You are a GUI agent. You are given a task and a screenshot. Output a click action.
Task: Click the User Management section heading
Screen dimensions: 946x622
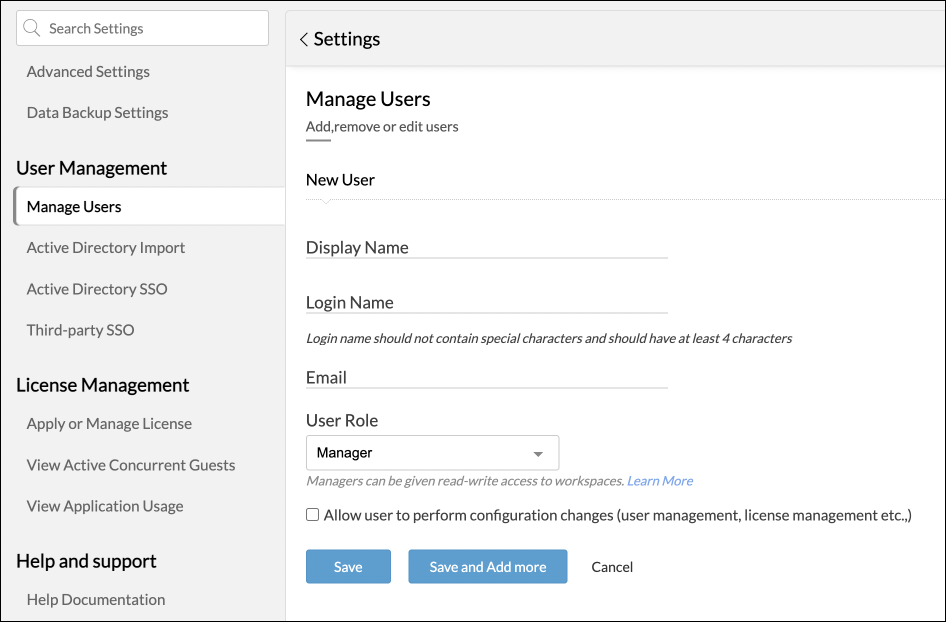pyautogui.click(x=92, y=168)
